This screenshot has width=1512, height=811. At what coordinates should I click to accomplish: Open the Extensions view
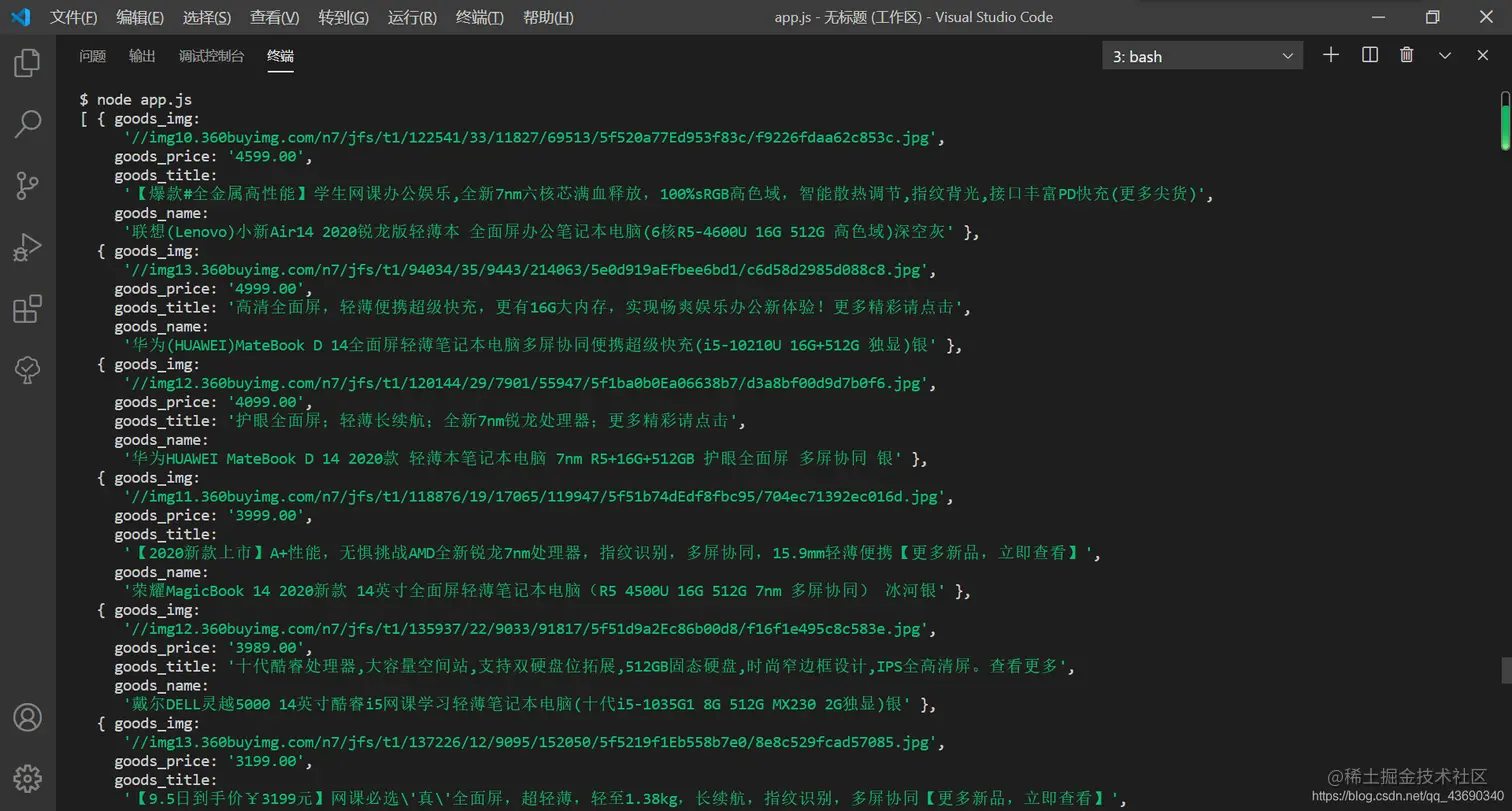(x=27, y=309)
